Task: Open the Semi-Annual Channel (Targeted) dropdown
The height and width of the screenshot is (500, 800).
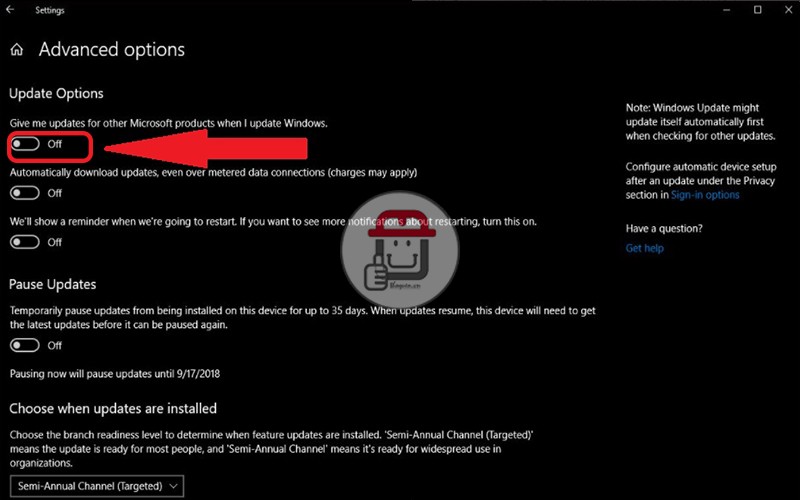Action: [x=97, y=486]
